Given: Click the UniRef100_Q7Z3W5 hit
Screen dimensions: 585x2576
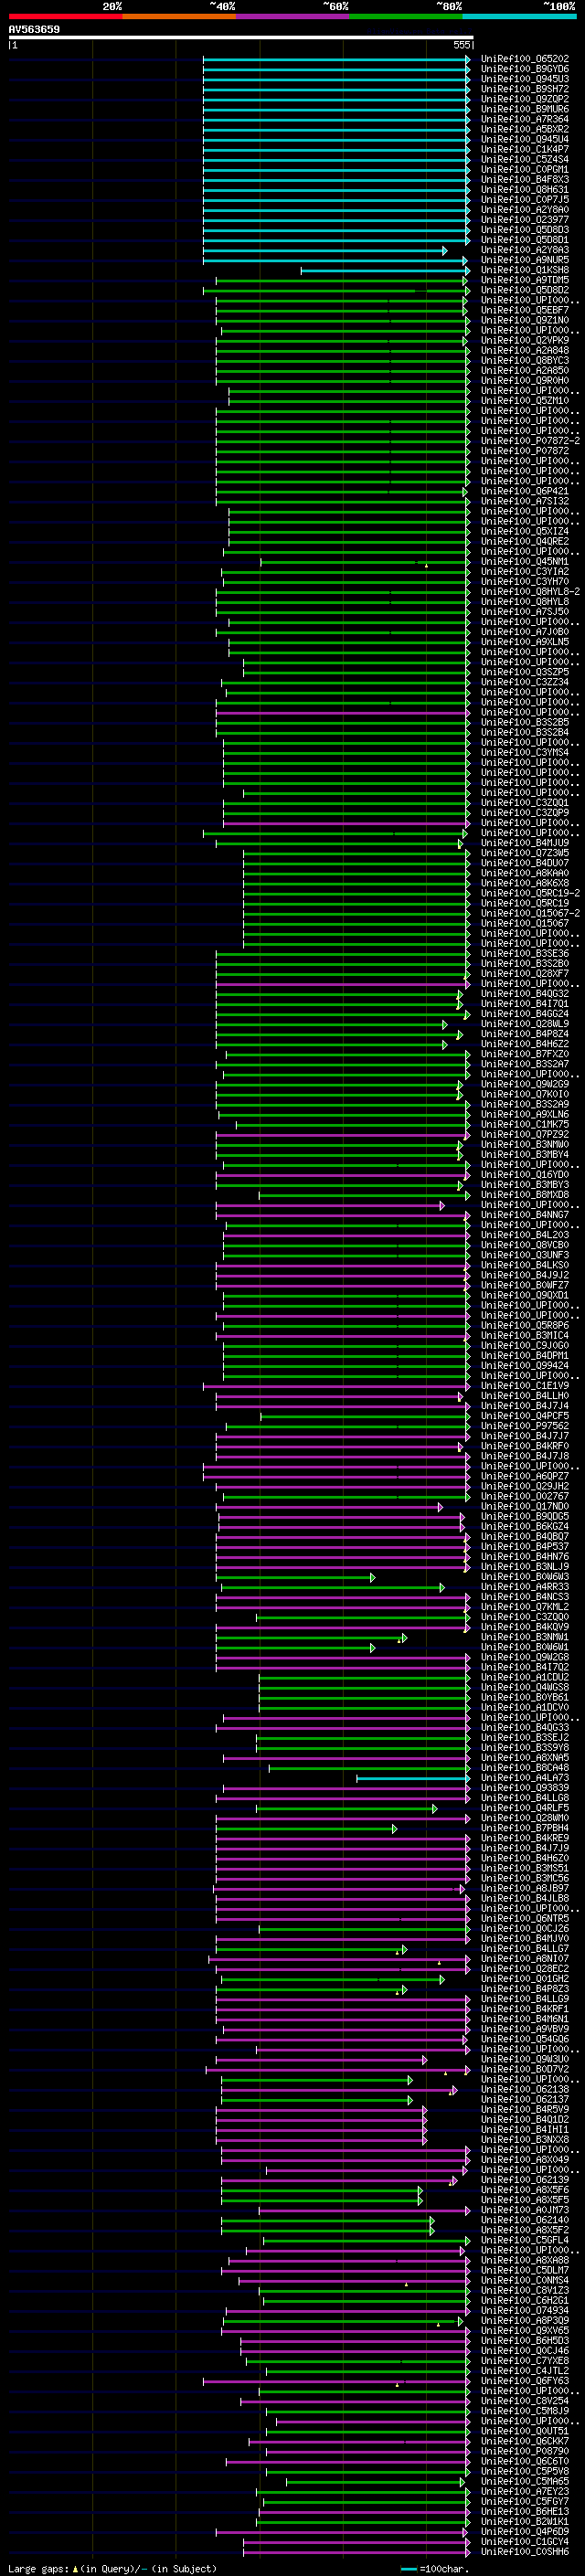Looking at the screenshot, I should (x=525, y=853).
